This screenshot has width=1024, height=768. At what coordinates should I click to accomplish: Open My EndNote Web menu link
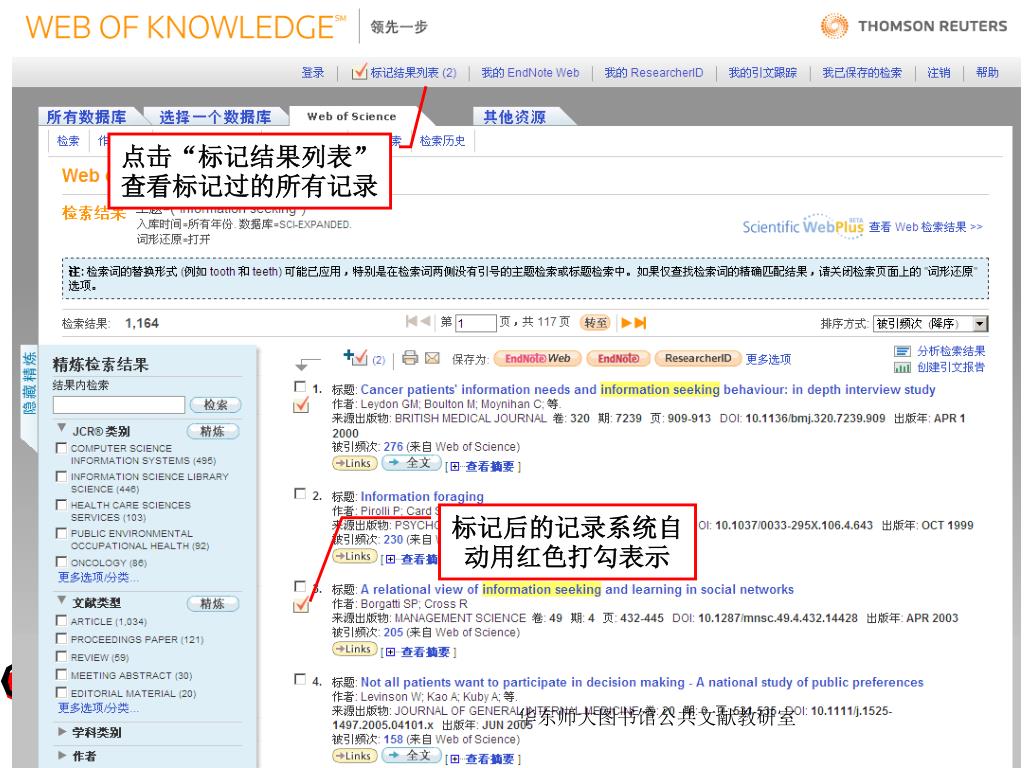click(530, 72)
